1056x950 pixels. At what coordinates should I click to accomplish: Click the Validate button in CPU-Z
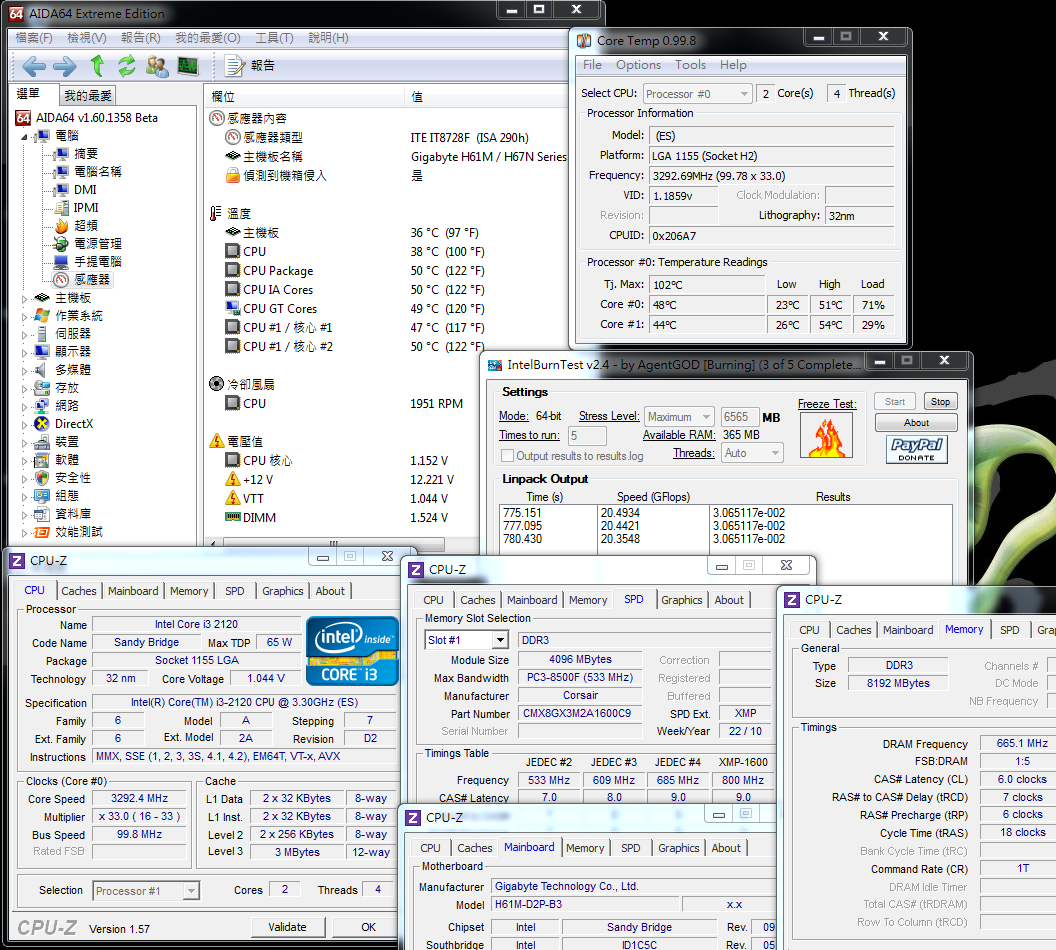(x=288, y=927)
